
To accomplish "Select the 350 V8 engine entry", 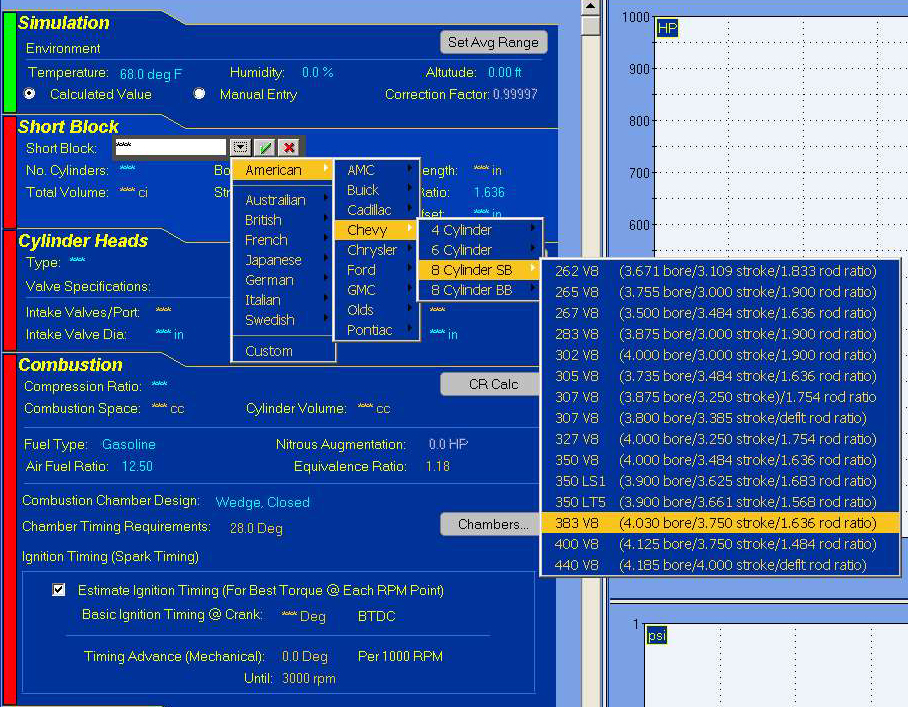I will pyautogui.click(x=720, y=460).
